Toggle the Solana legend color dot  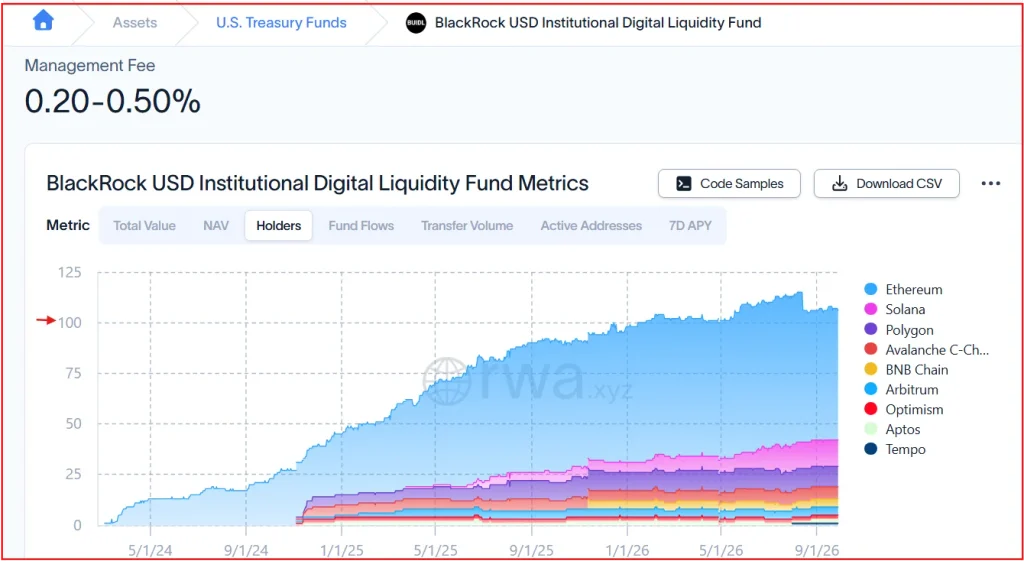(x=871, y=310)
